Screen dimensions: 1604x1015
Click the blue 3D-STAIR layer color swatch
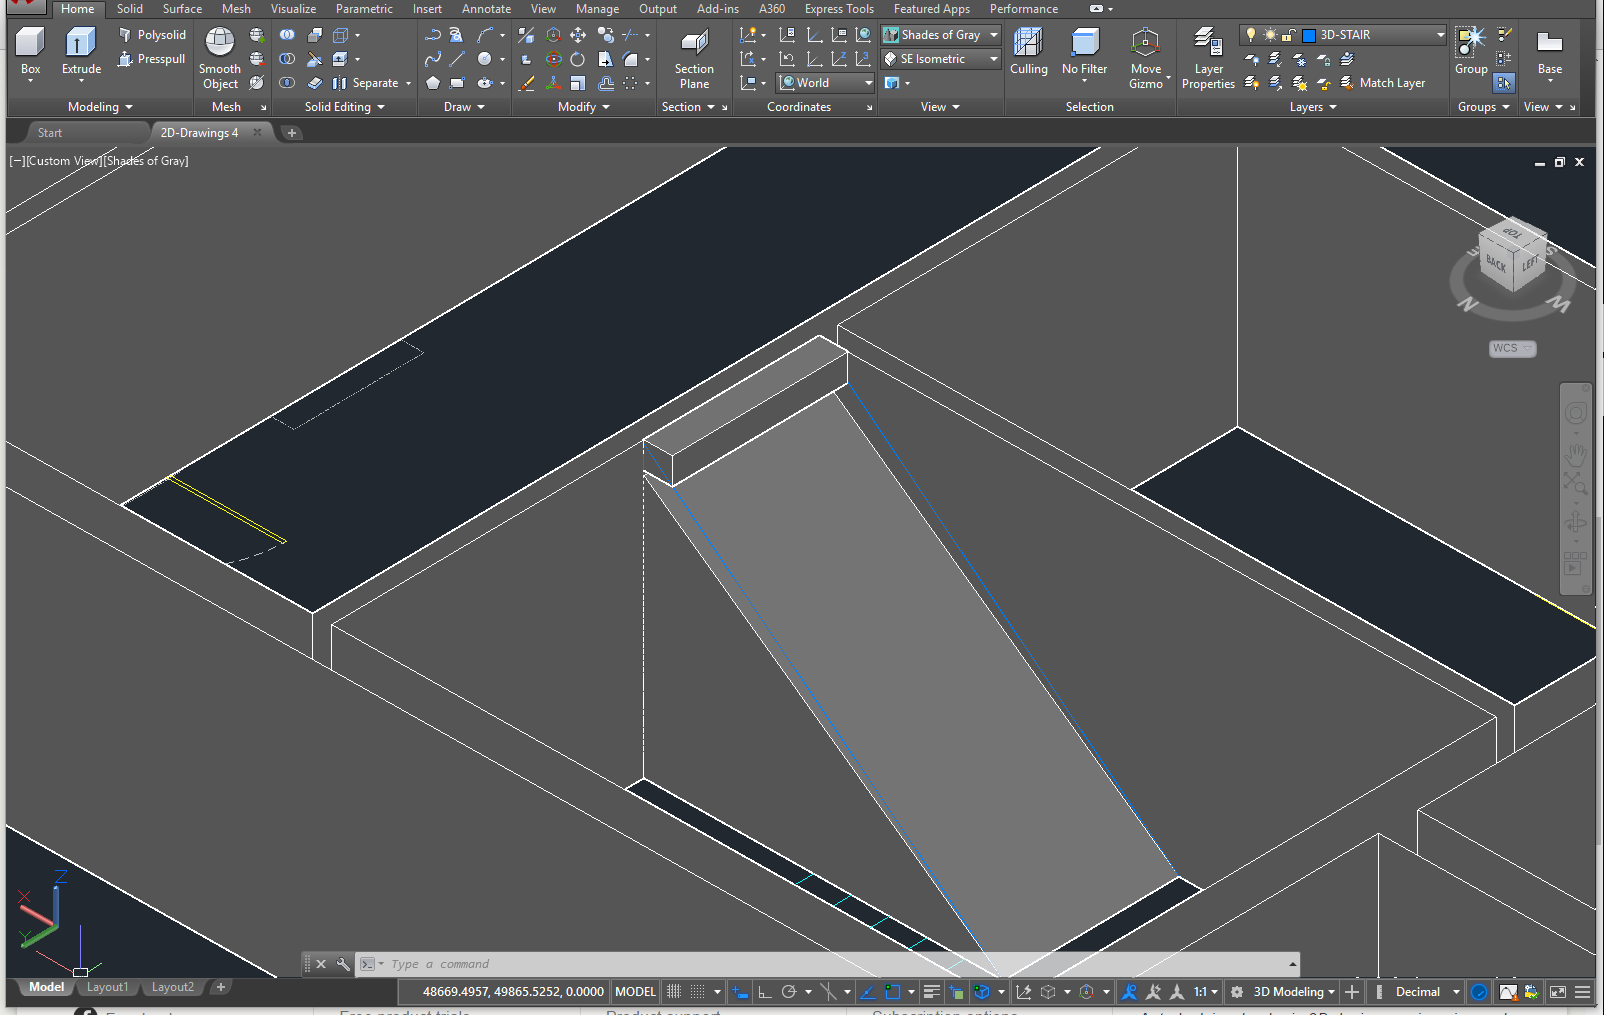coord(1308,35)
